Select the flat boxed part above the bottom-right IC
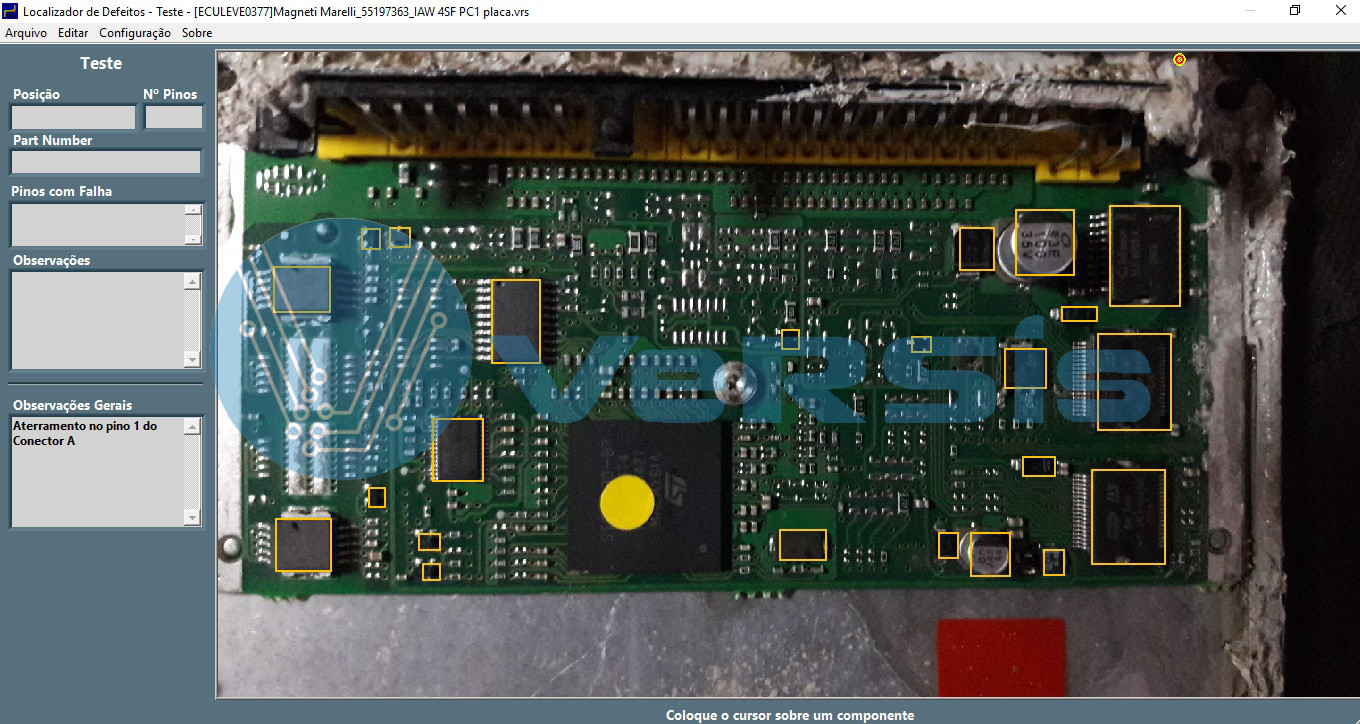The image size is (1360, 724). click(x=1039, y=466)
